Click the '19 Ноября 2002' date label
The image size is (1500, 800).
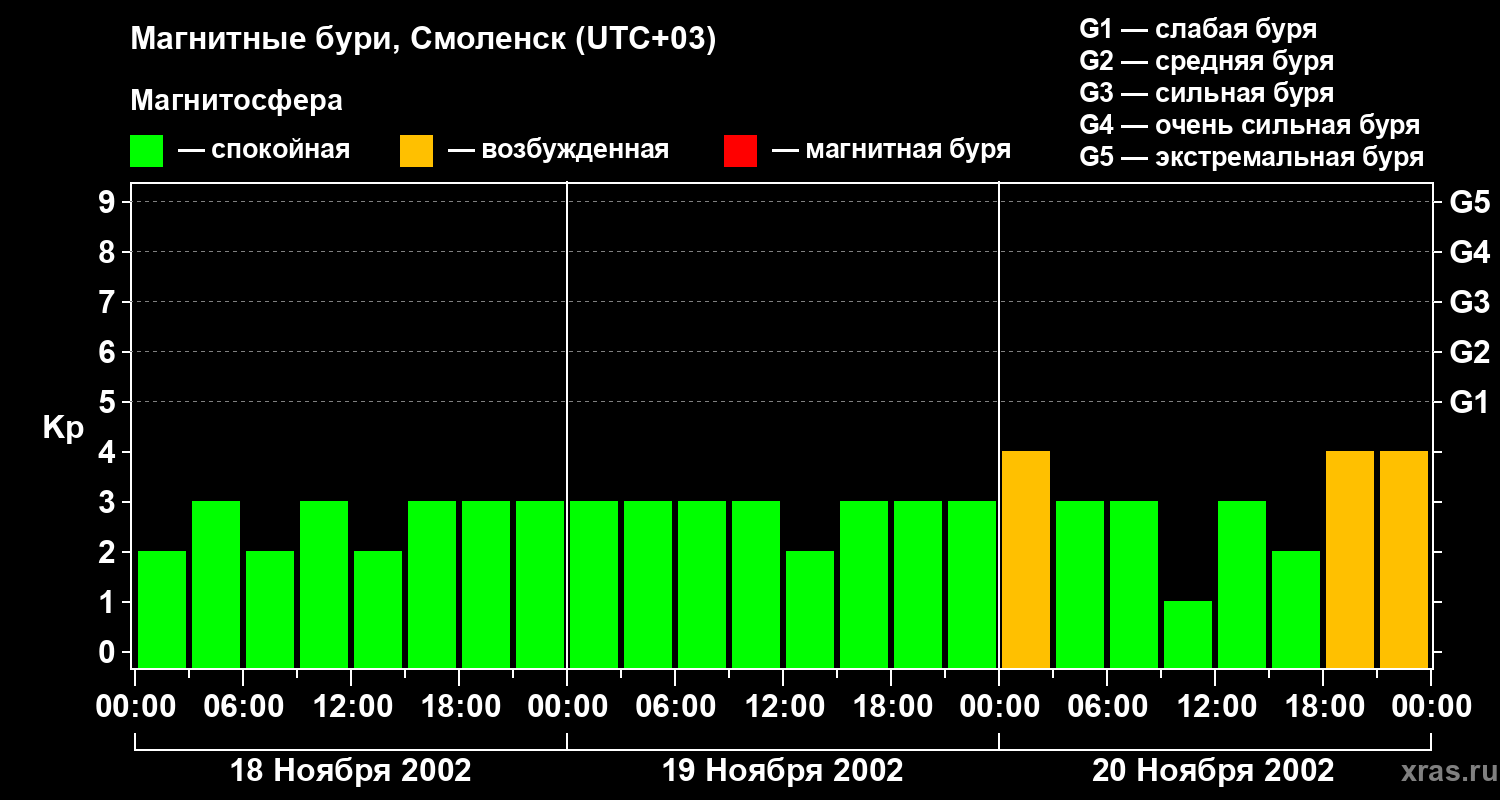click(x=783, y=771)
